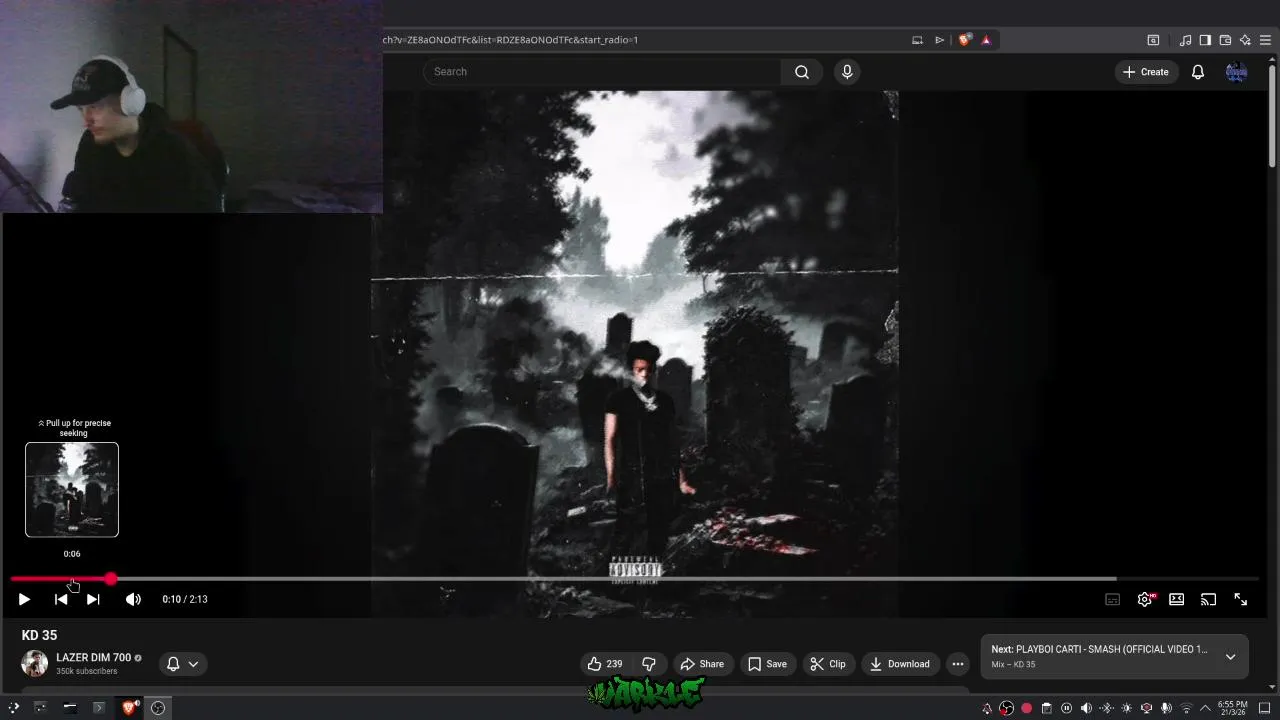Click the YouTube search magnifier button
The image size is (1280, 720).
(802, 72)
